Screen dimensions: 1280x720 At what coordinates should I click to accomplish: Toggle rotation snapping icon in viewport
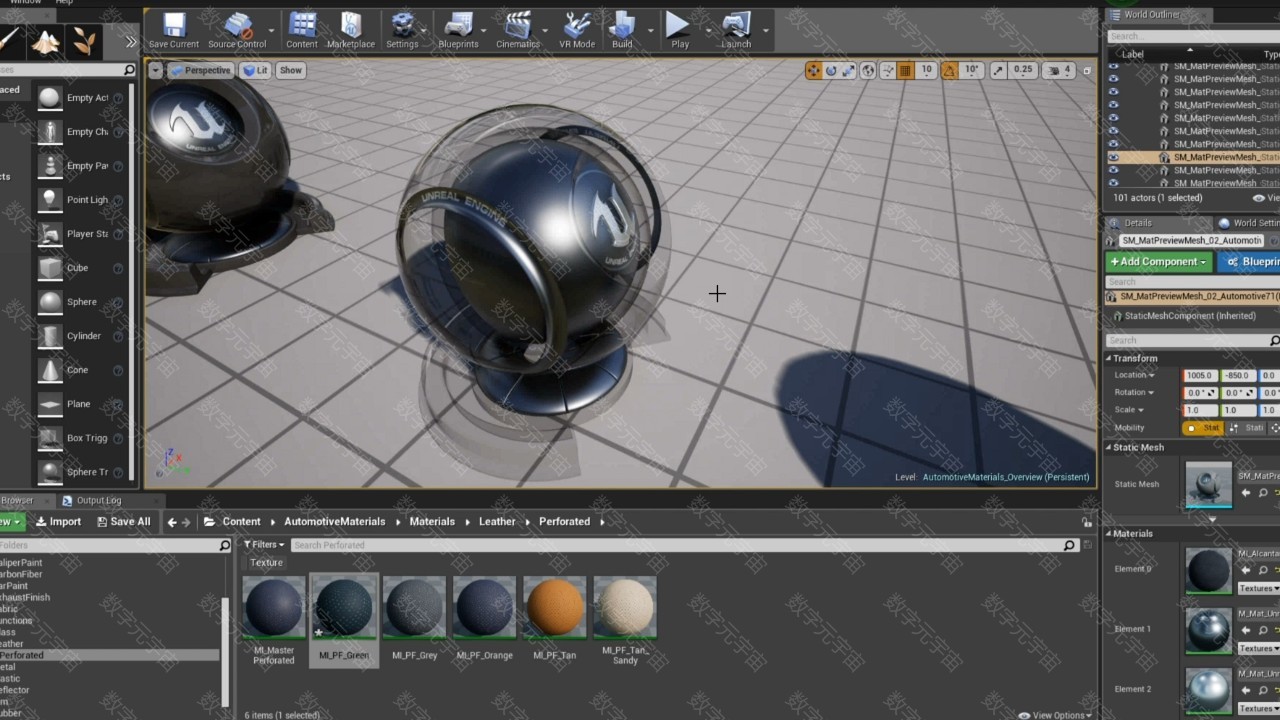[947, 70]
